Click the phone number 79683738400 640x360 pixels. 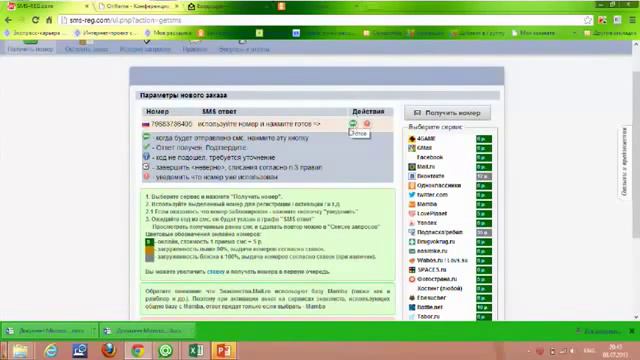coord(171,124)
